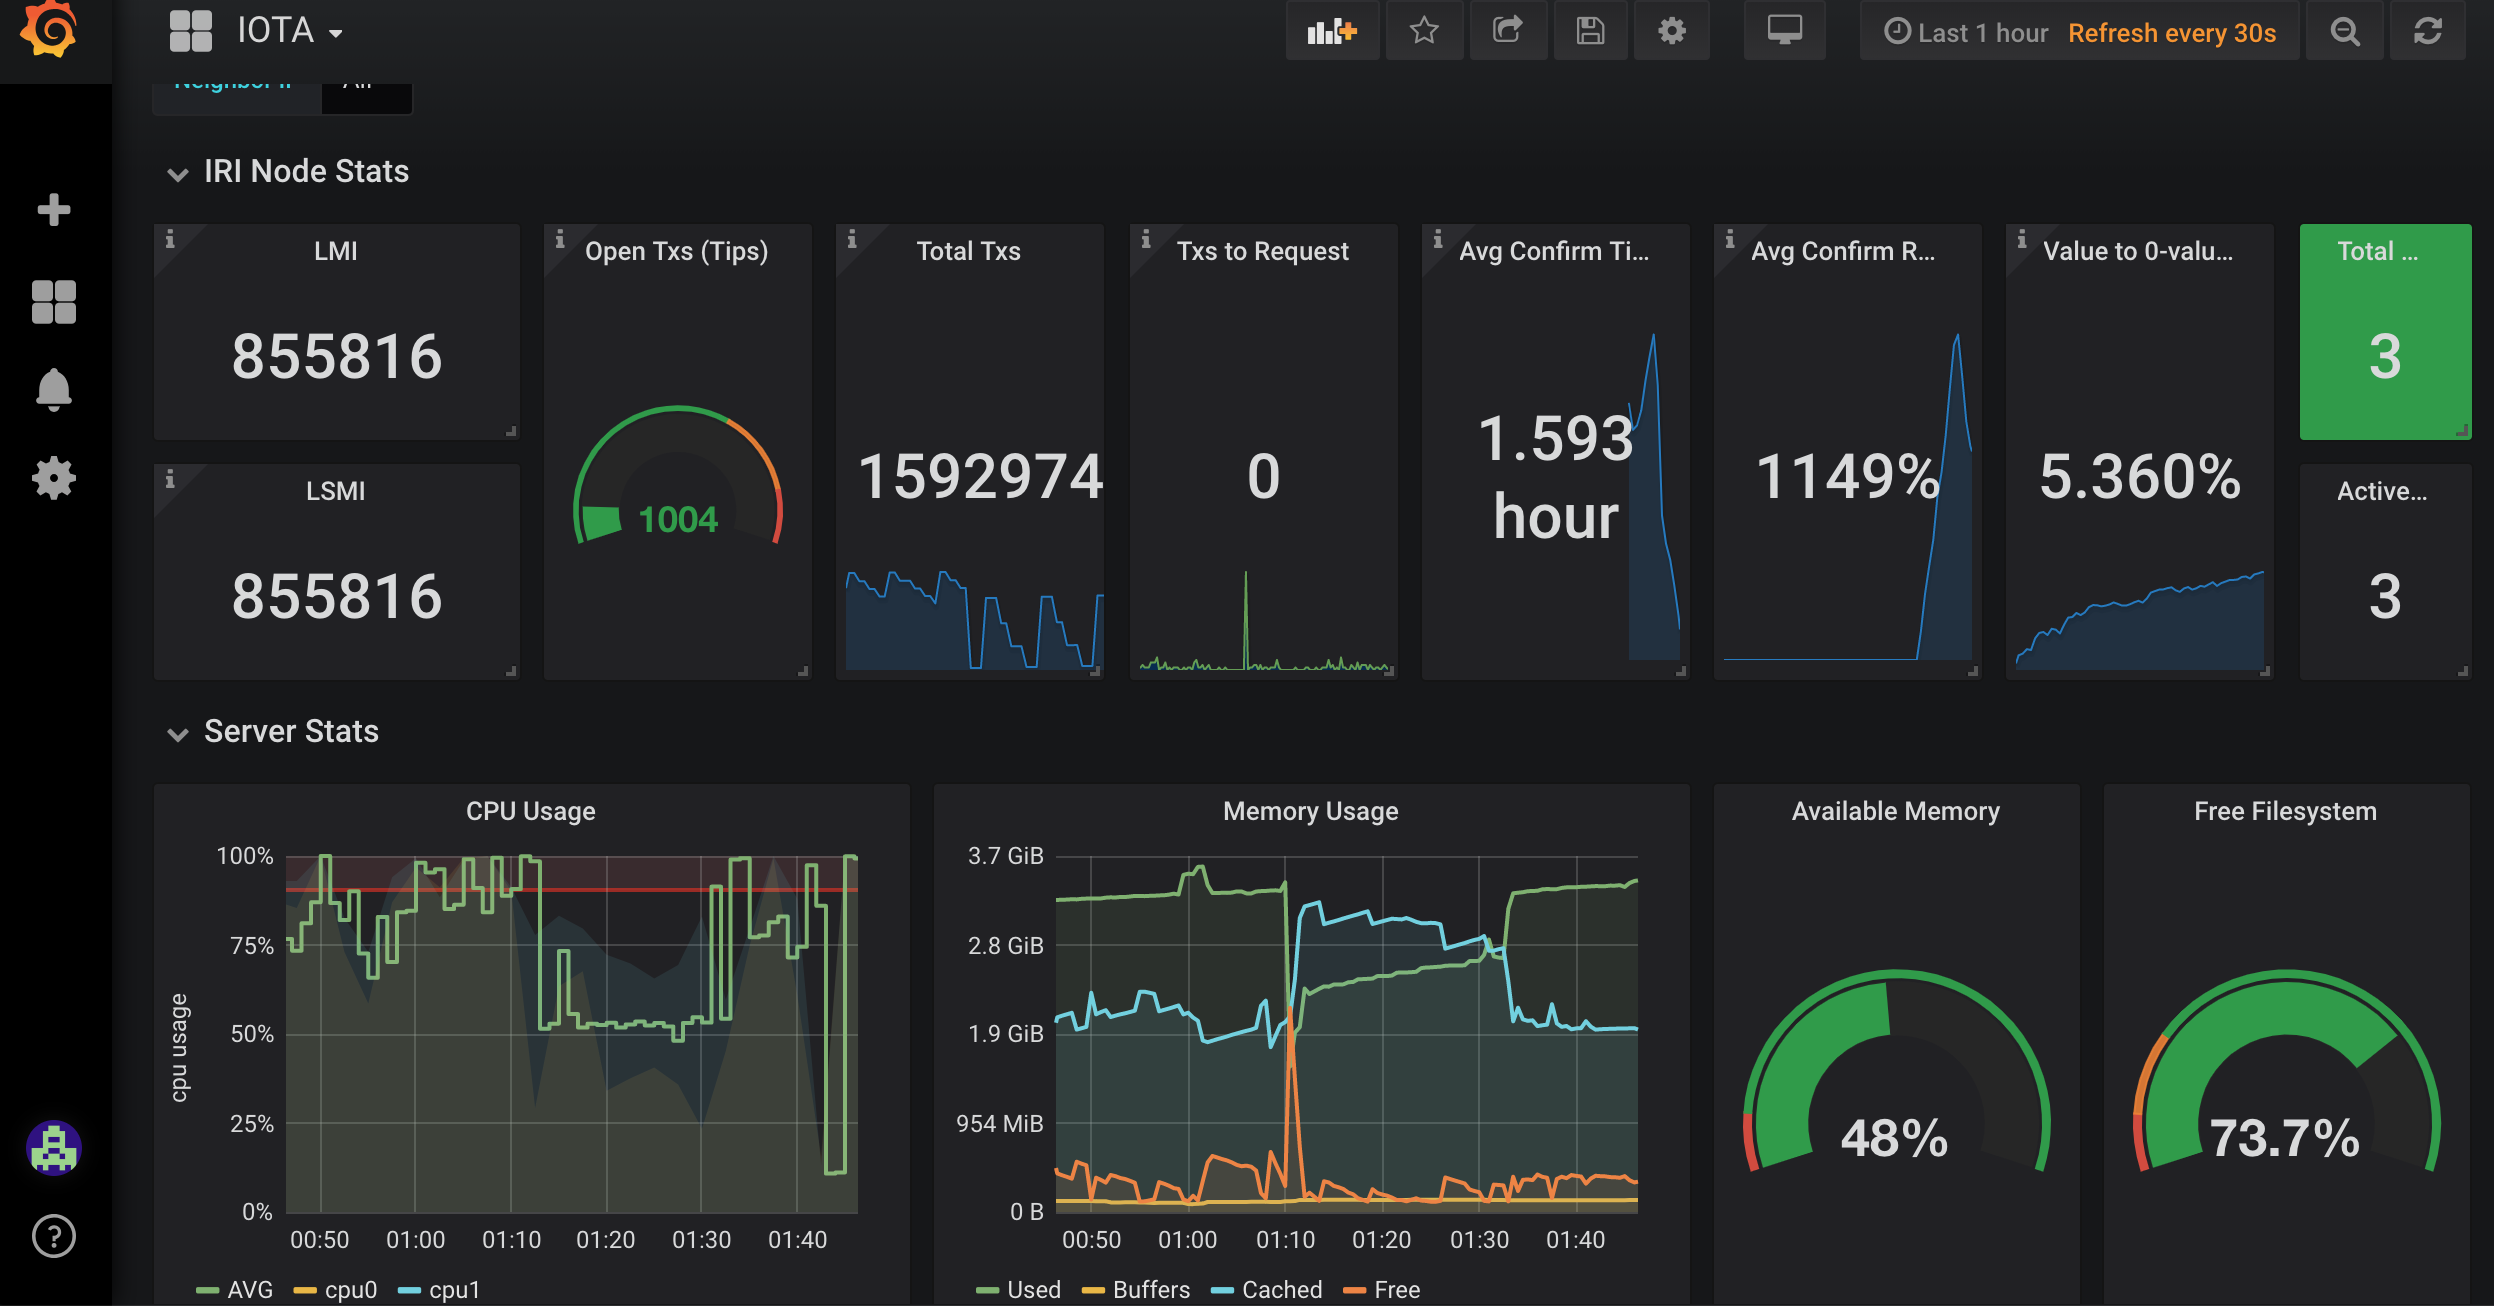The height and width of the screenshot is (1306, 2494).
Task: Open the Create plus menu in sidebar
Action: tap(54, 210)
